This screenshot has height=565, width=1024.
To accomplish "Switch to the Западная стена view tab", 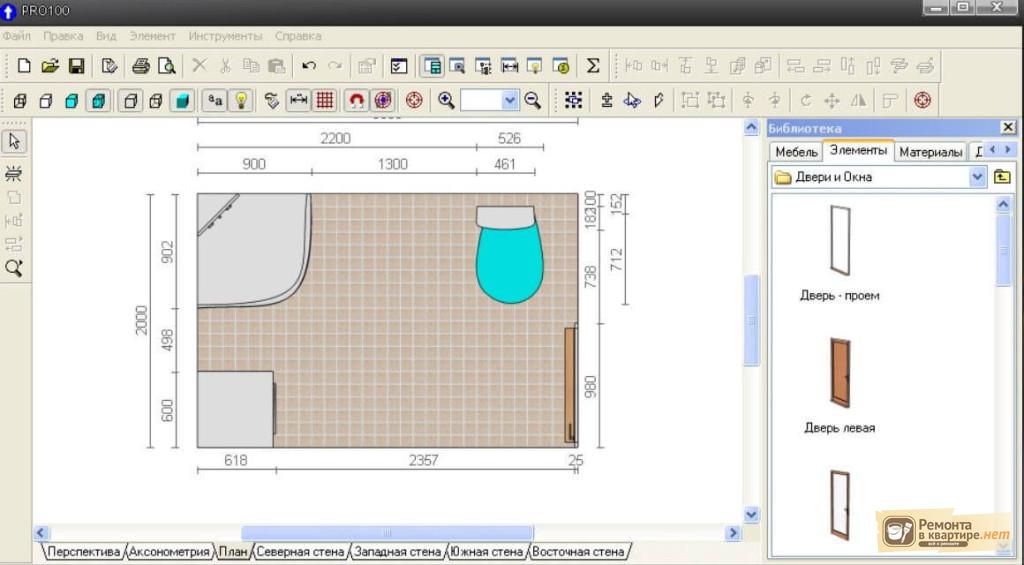I will pos(397,552).
